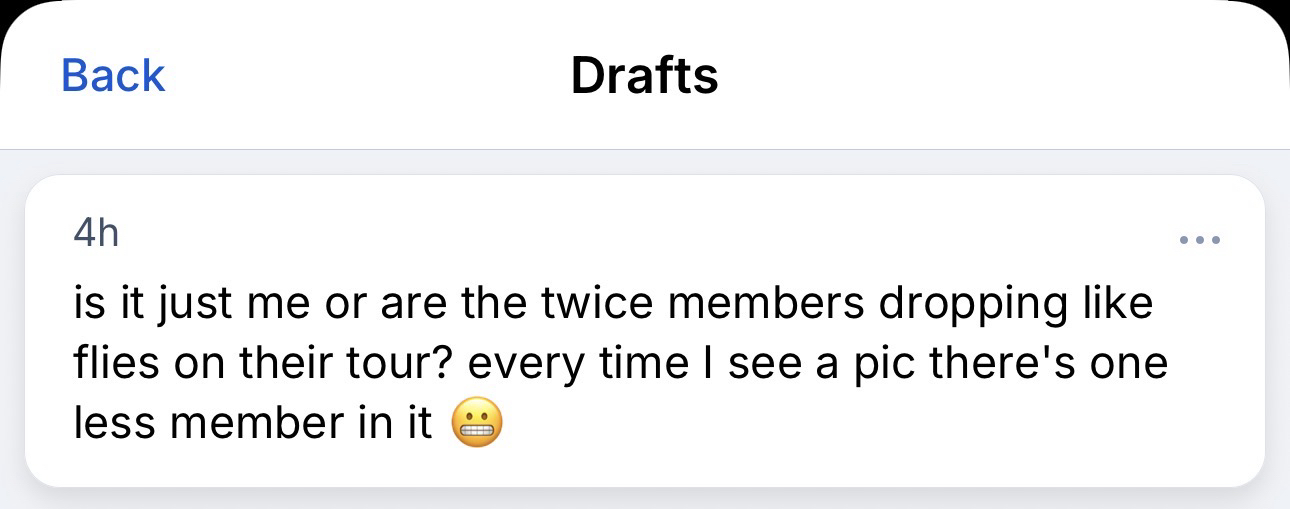Click the Drafts header title
The height and width of the screenshot is (509, 1290).
644,76
